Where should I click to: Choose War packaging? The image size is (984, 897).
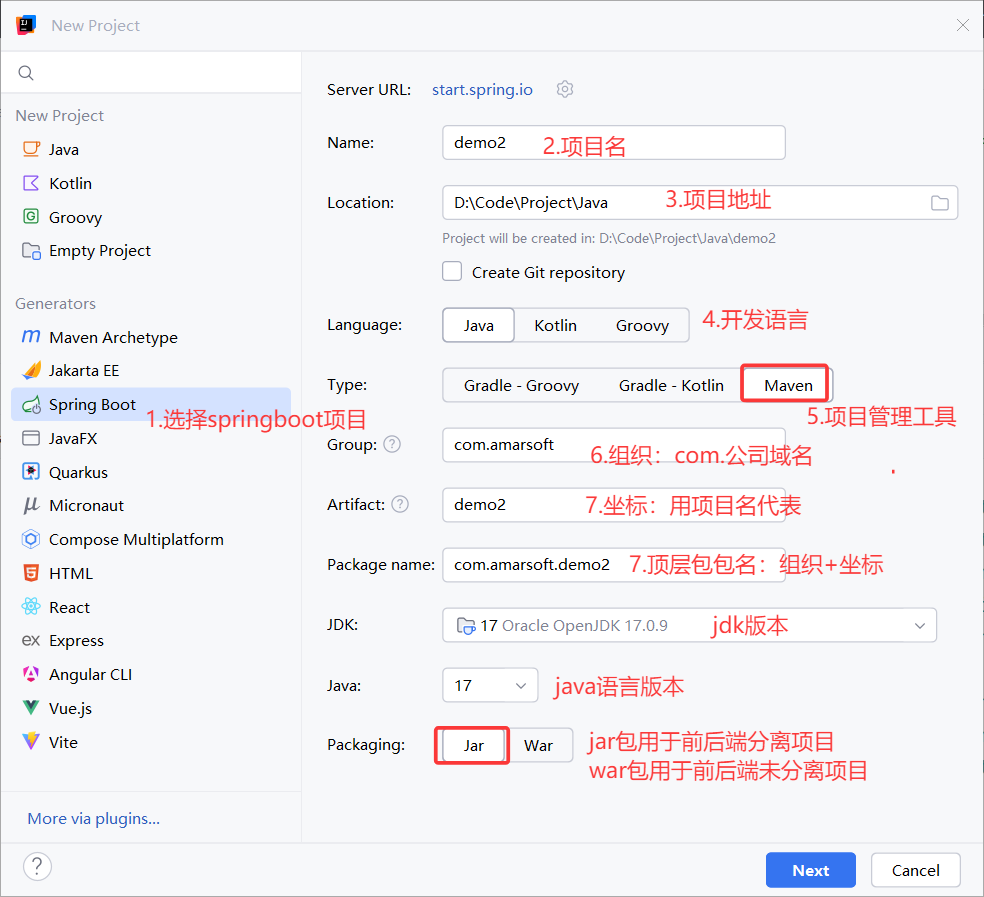538,745
